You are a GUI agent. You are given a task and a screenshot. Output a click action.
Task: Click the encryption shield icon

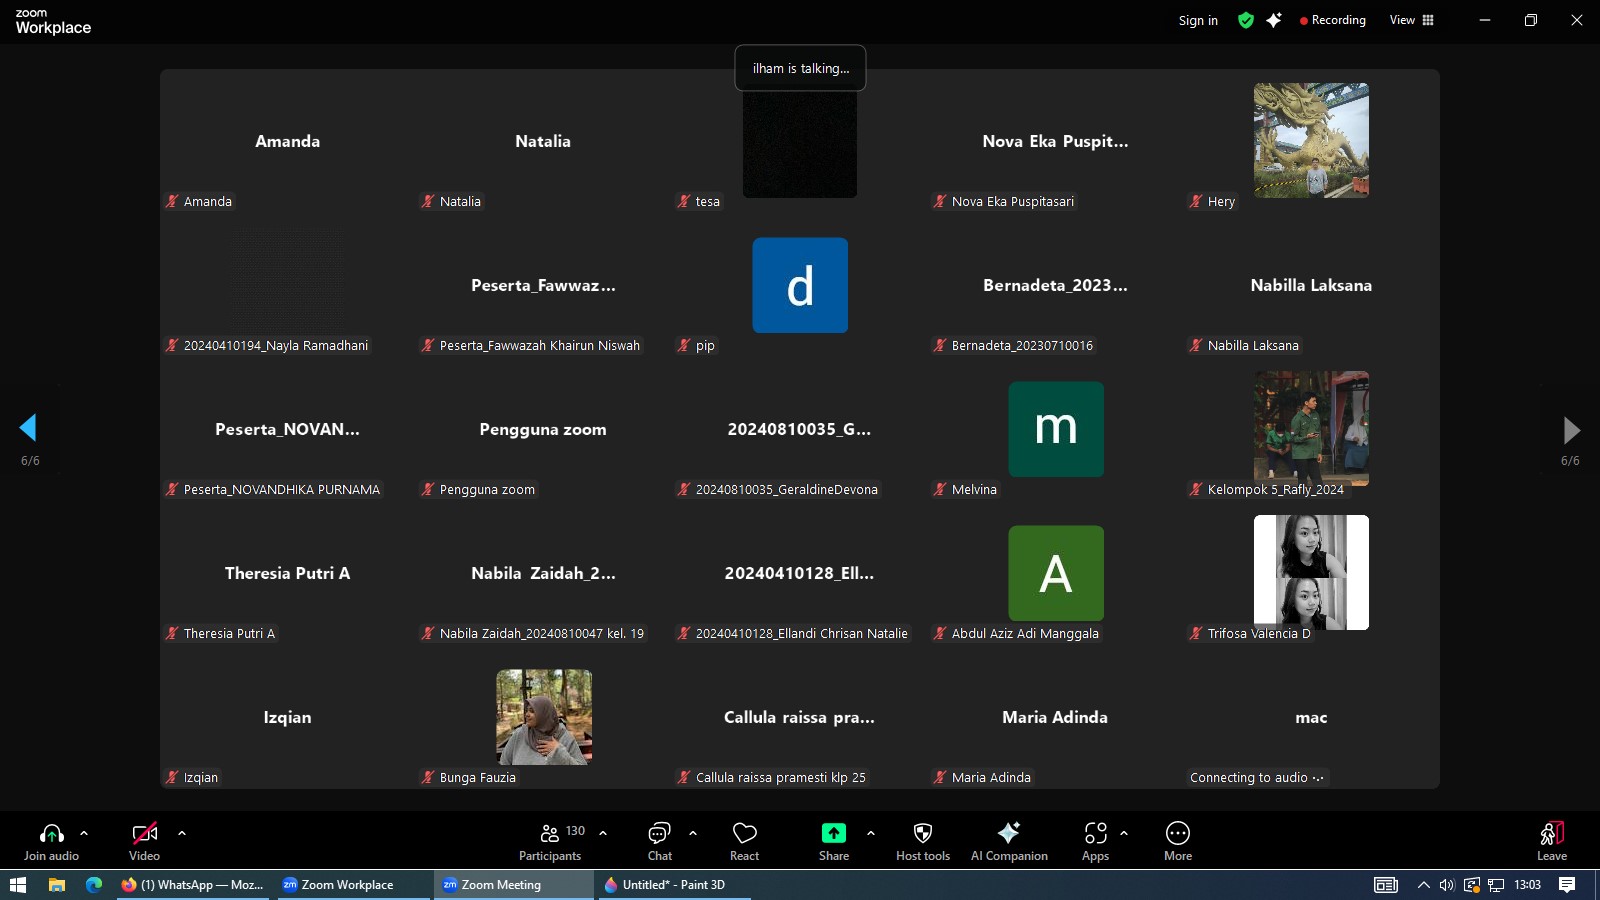1245,20
